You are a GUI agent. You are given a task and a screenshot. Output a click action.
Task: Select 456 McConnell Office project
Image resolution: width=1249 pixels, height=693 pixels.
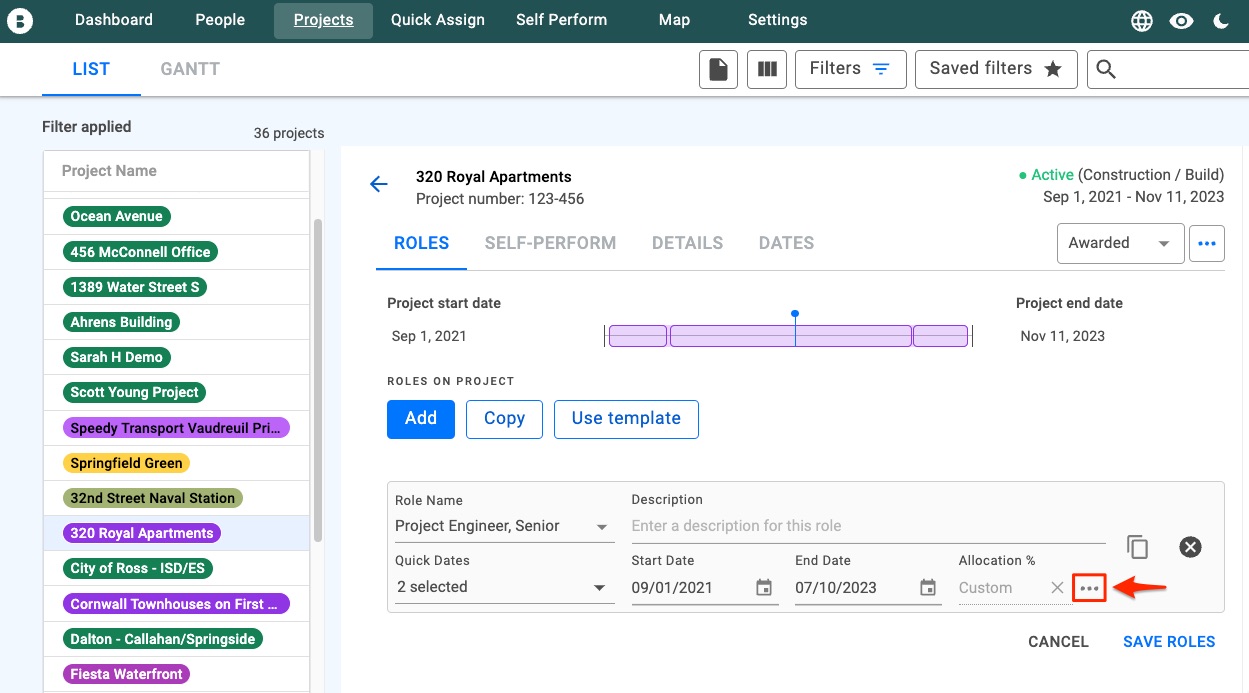point(140,252)
